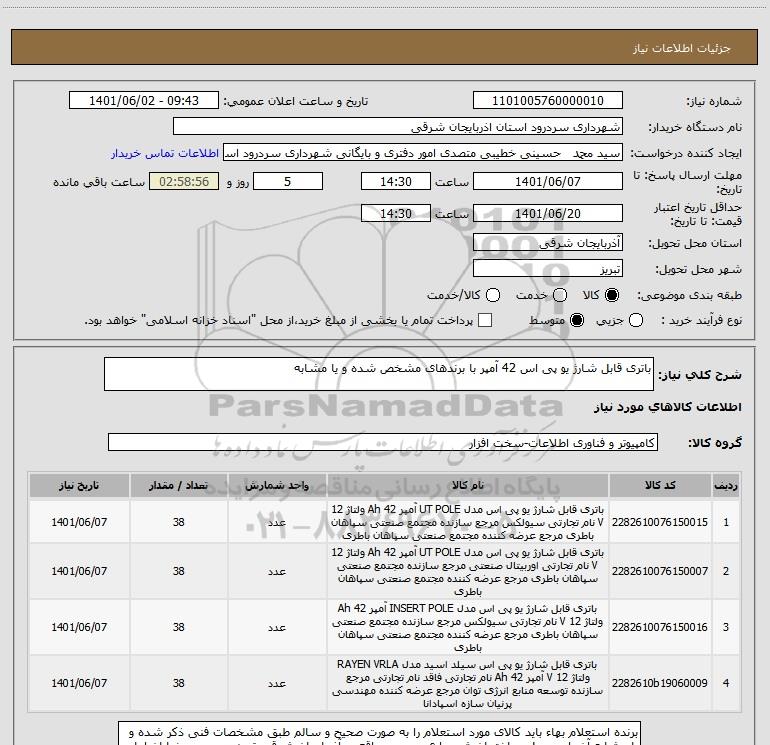Viewport: 770px width, 745px height.
Task: Click the buyer notes text box at bottom
Action: tap(379, 733)
